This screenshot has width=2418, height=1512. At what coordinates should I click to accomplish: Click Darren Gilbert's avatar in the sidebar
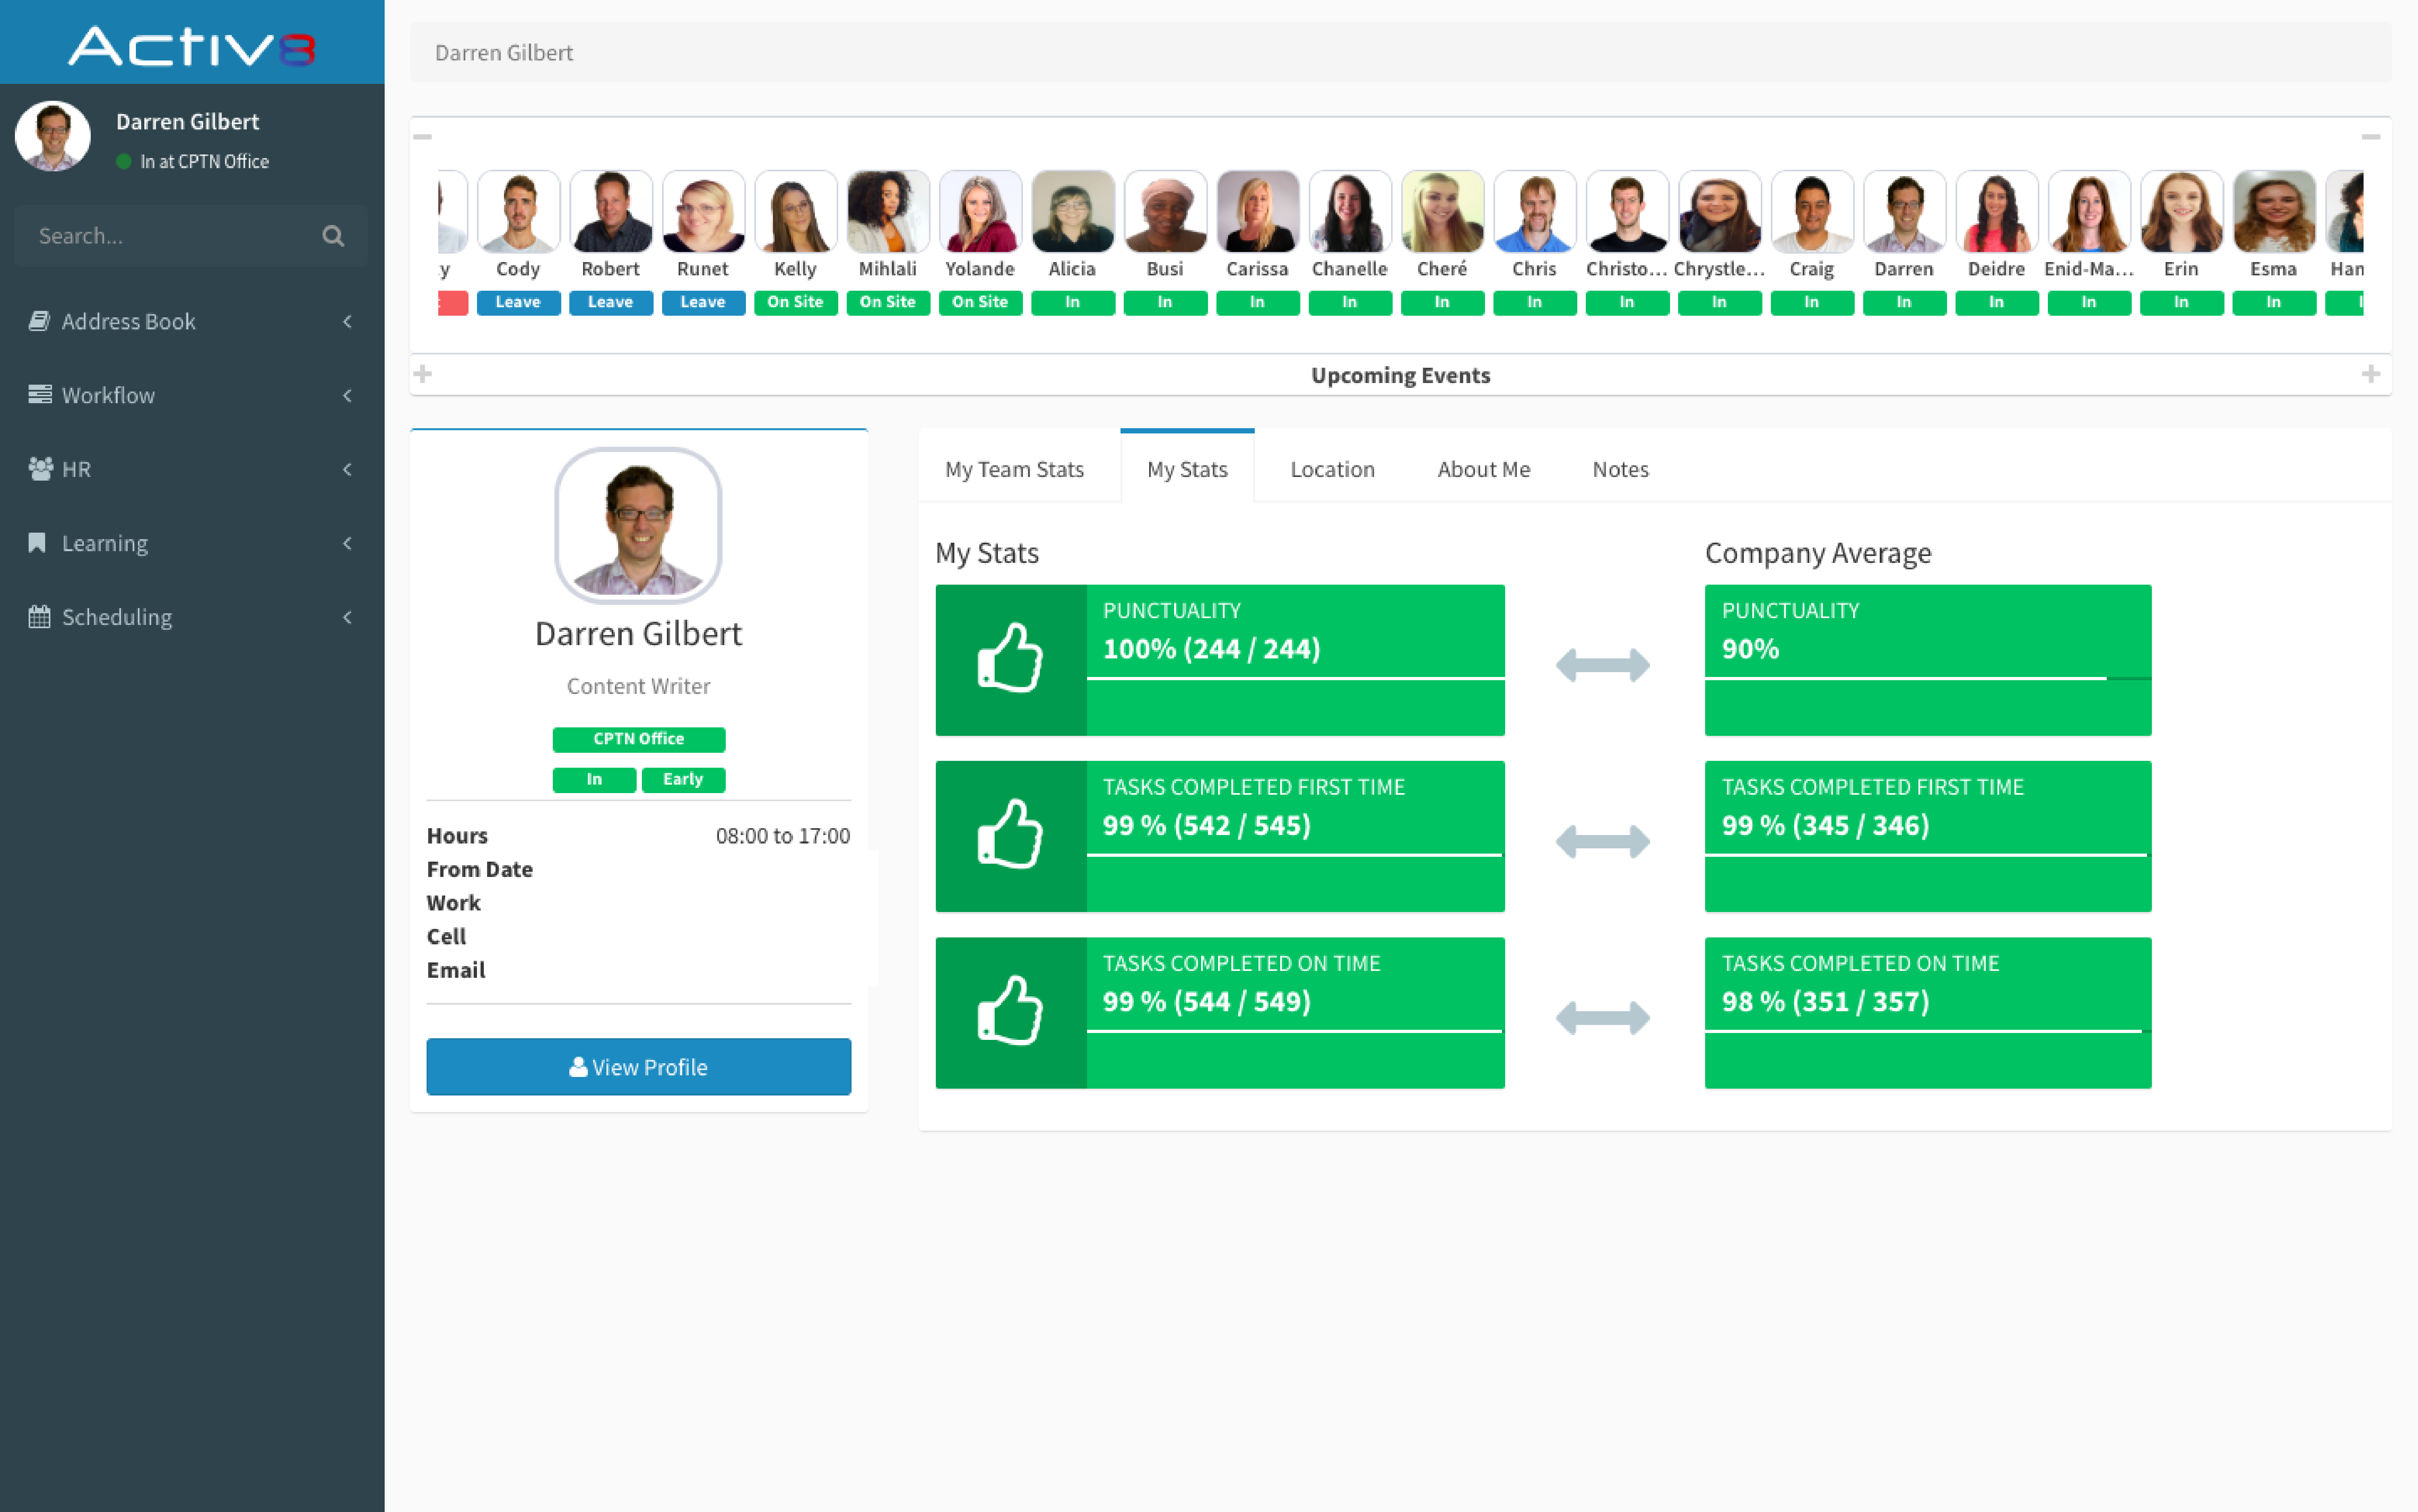click(x=53, y=136)
